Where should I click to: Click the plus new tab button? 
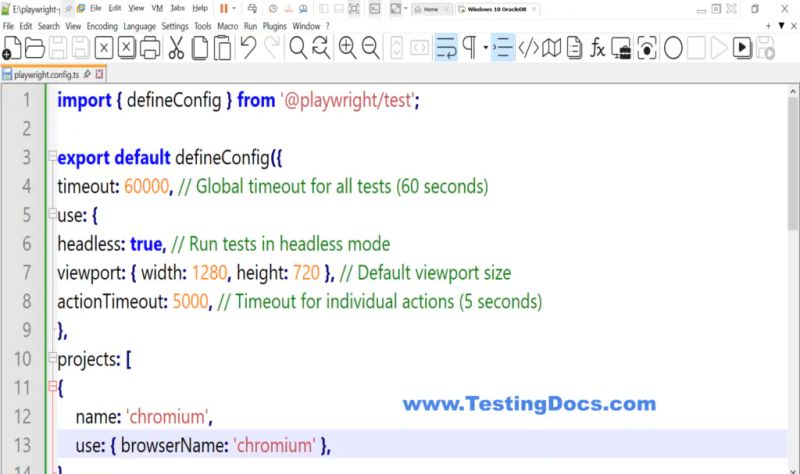click(x=768, y=26)
